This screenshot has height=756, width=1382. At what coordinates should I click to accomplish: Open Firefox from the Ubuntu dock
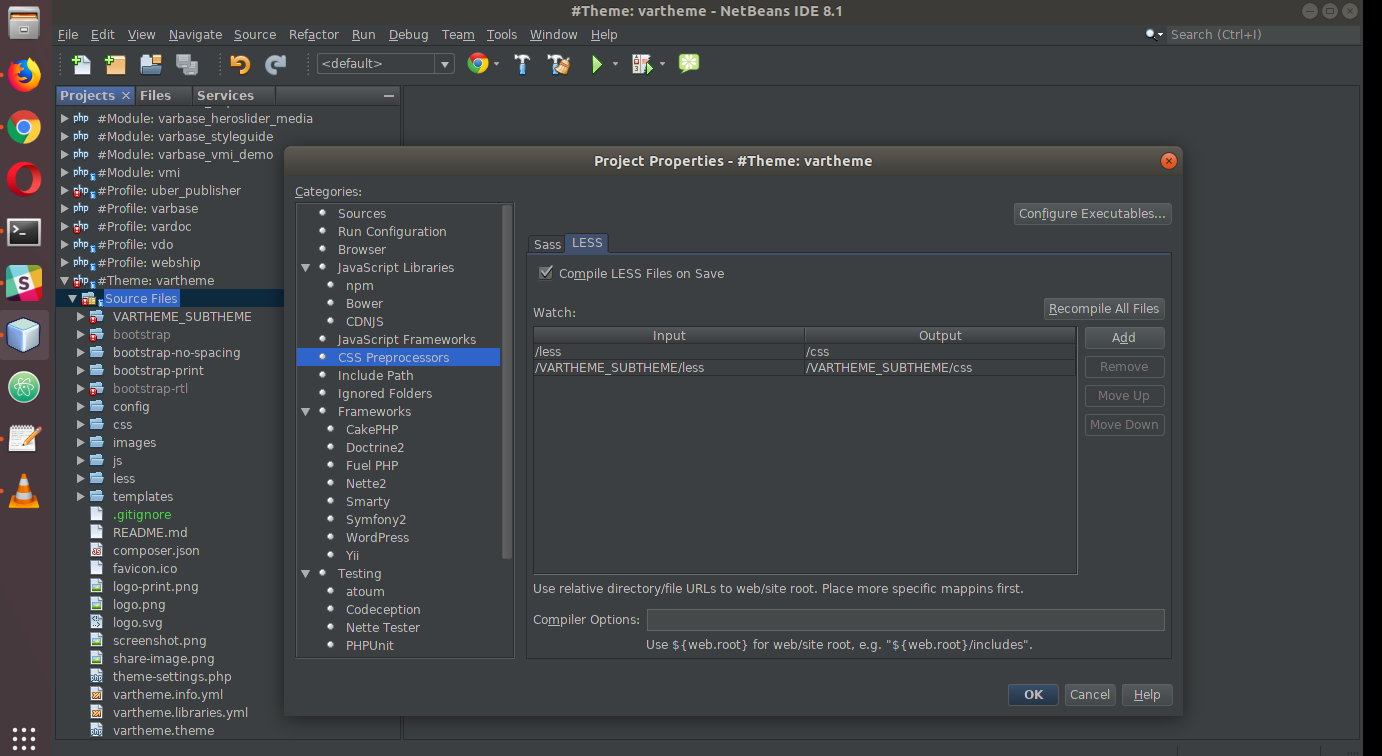click(x=24, y=75)
